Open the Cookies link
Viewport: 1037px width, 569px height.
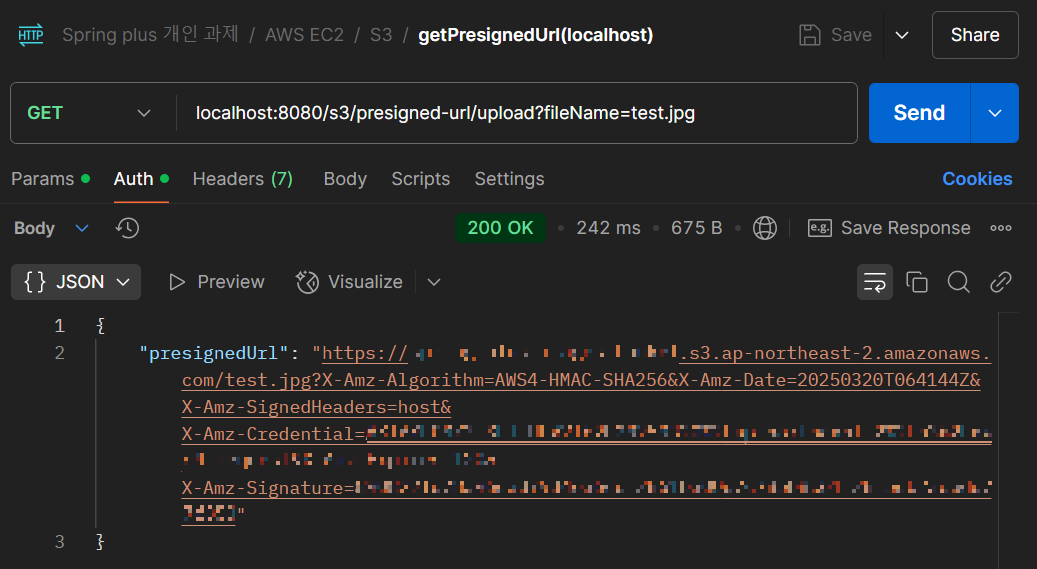[977, 179]
